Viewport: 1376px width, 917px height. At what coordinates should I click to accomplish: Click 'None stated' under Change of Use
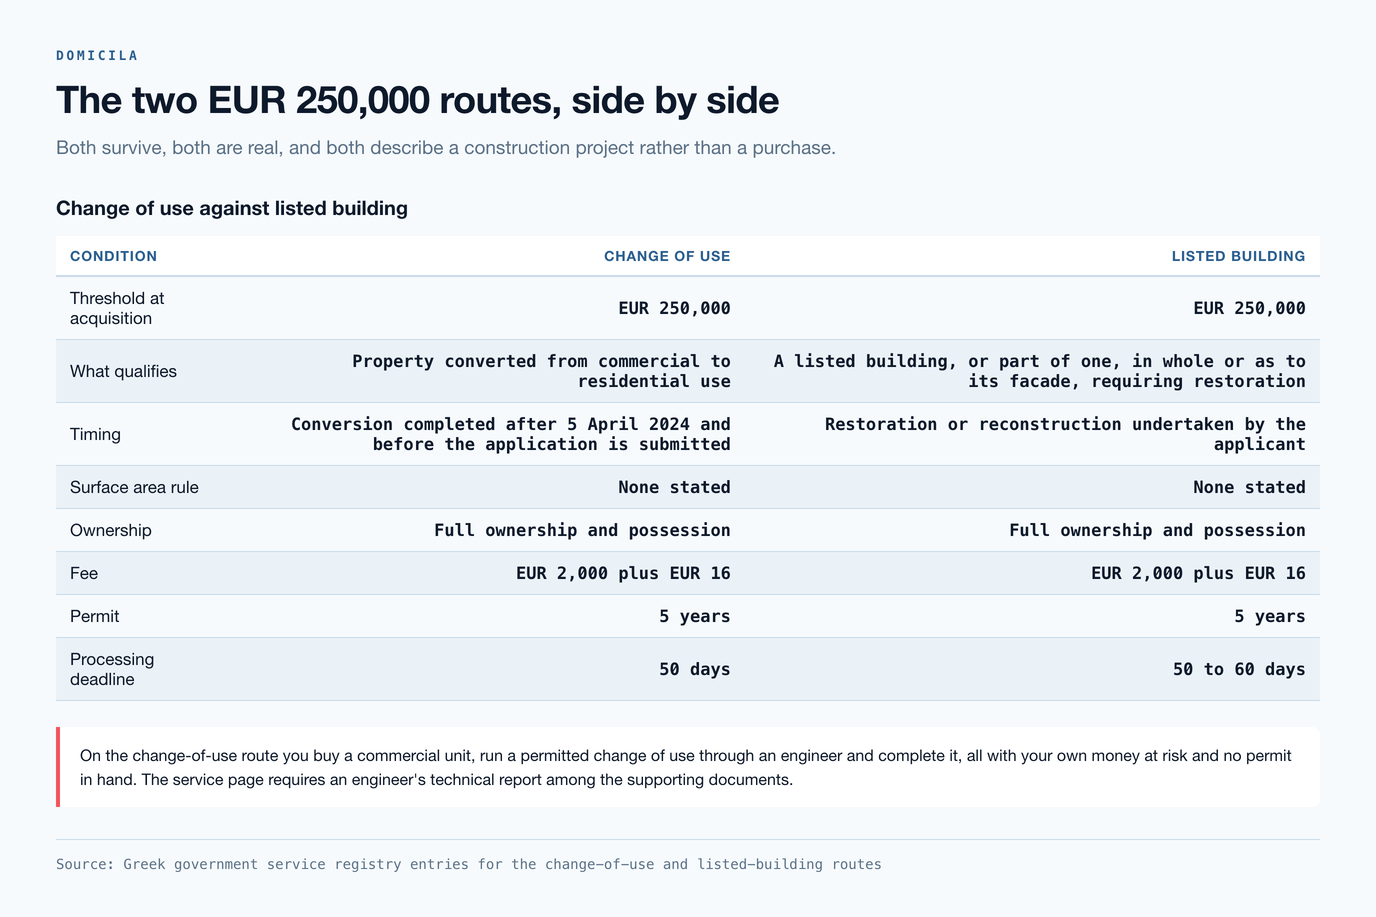(674, 487)
